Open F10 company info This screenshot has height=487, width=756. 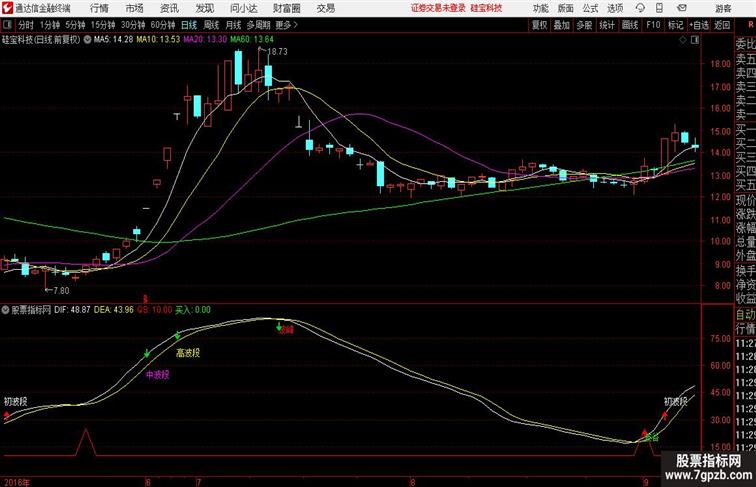point(653,25)
